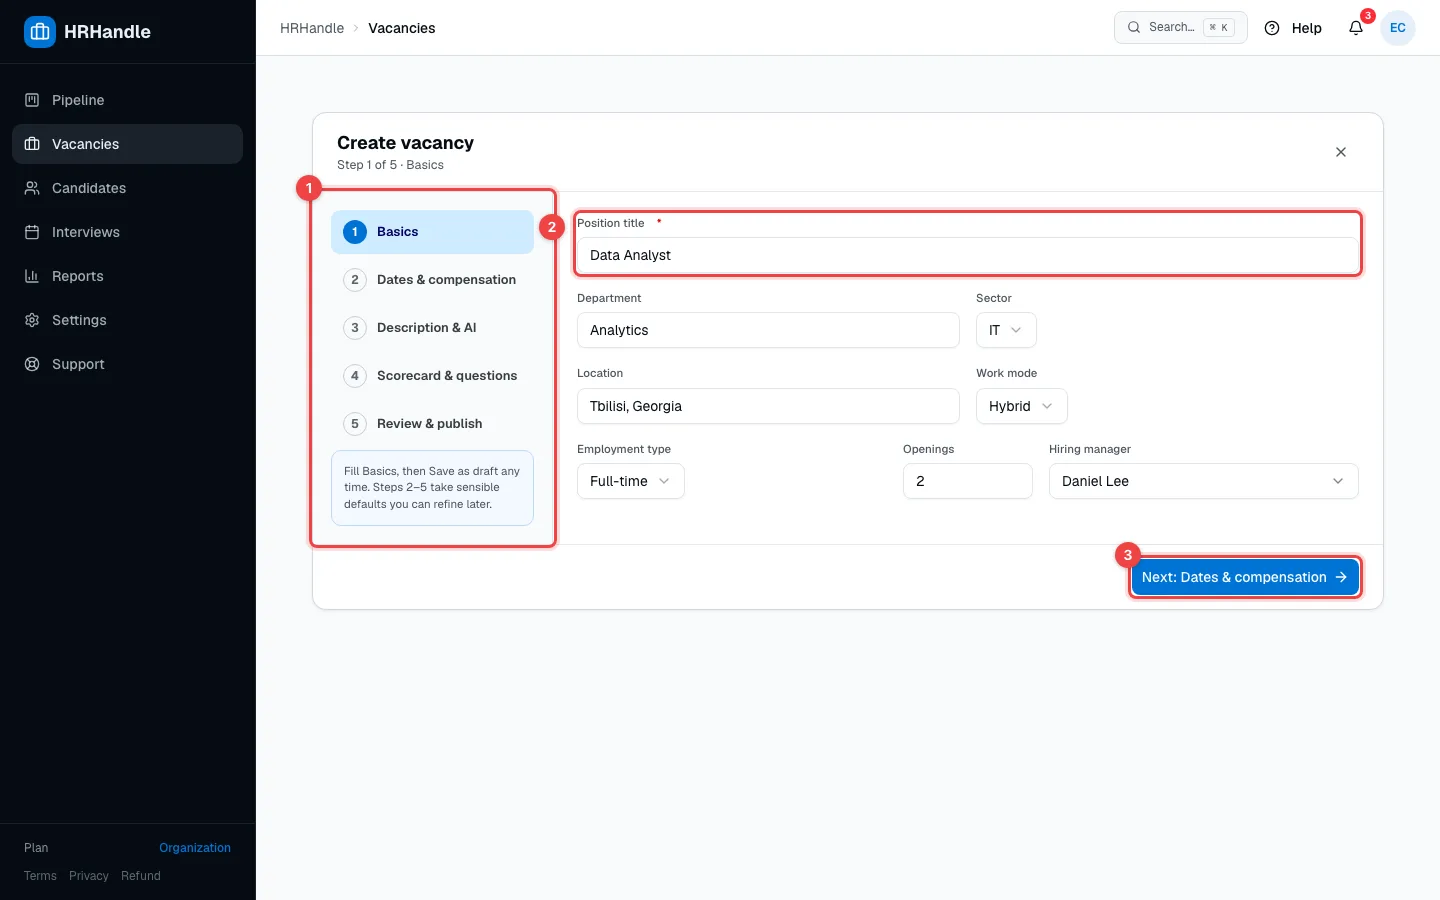Open the Hiring manager dropdown
Image resolution: width=1440 pixels, height=900 pixels.
[x=1204, y=481]
